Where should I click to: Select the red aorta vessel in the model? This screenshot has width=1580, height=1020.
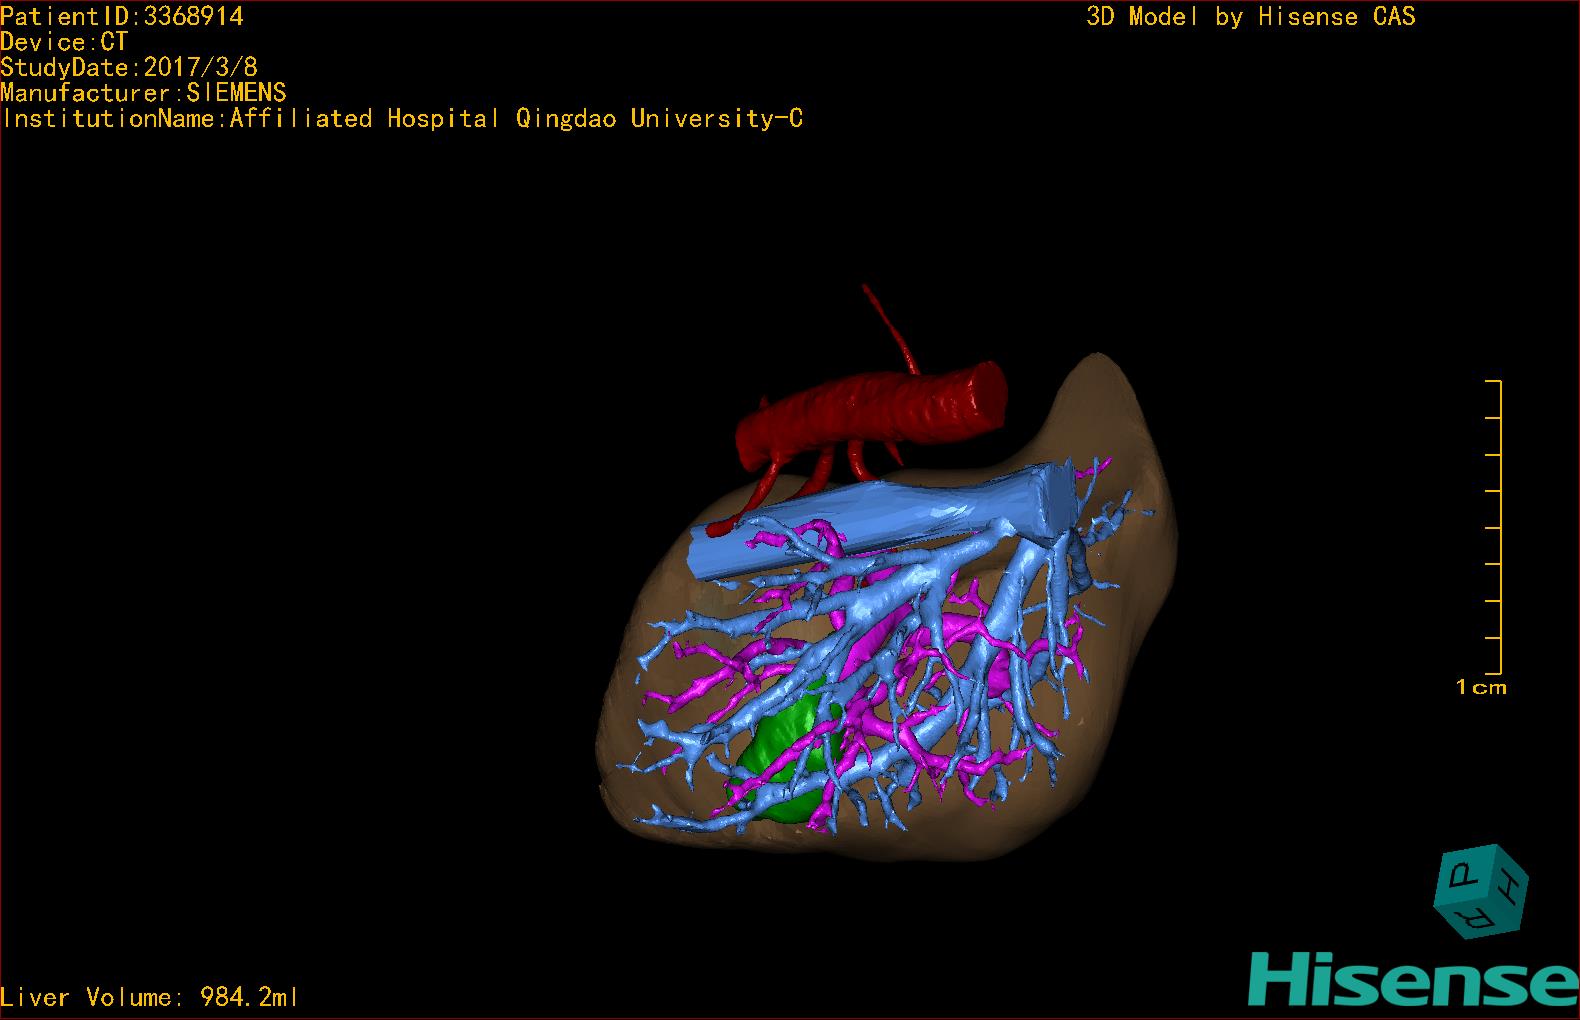tap(869, 415)
